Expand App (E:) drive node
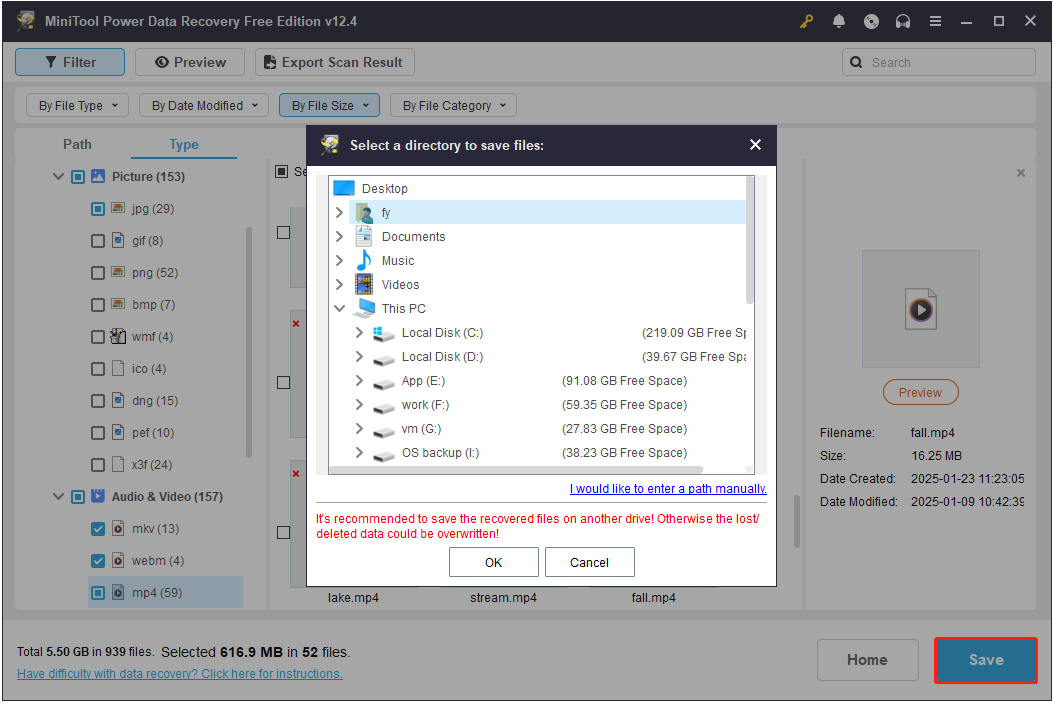Image resolution: width=1054 pixels, height=703 pixels. (359, 381)
